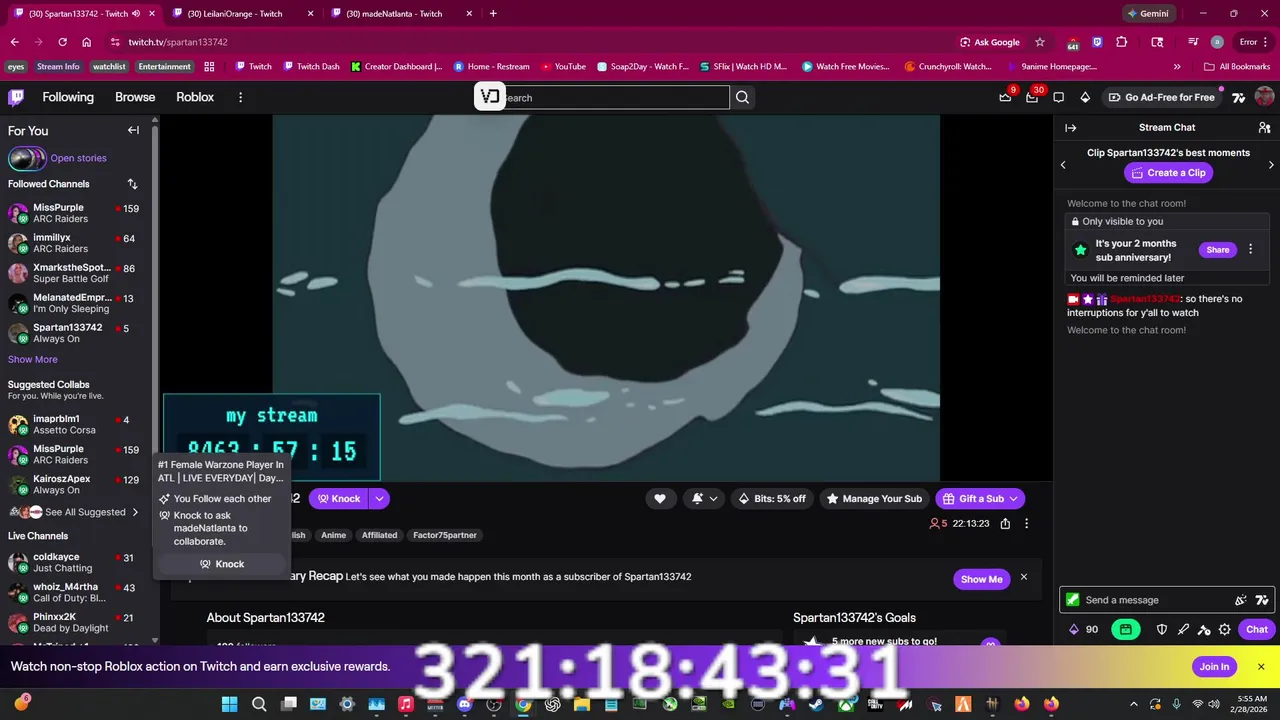Click the 7TV icon in top navigation
This screenshot has height=720, width=1280.
coord(1239,97)
